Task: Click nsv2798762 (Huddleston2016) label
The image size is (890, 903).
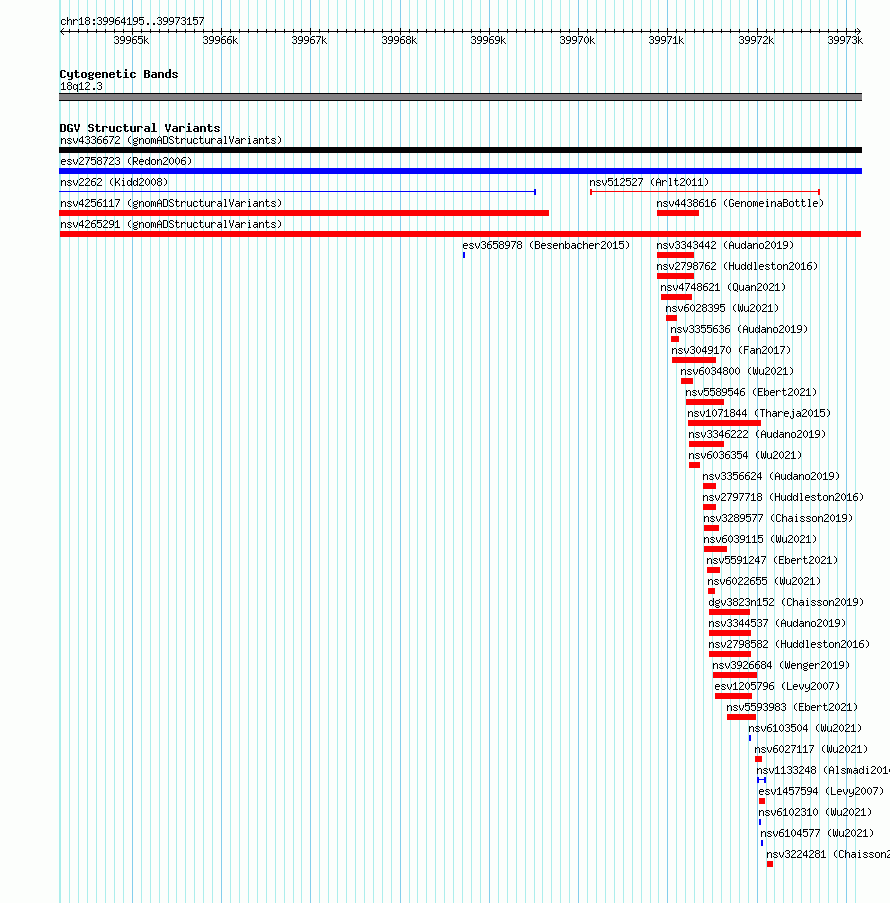Action: (737, 266)
